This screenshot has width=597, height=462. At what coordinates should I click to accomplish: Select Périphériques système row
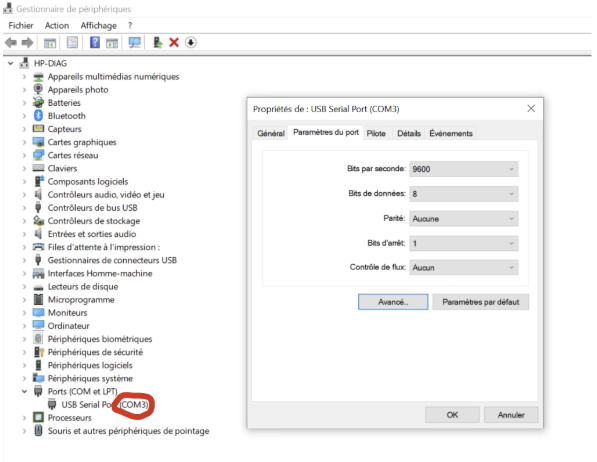[83, 378]
